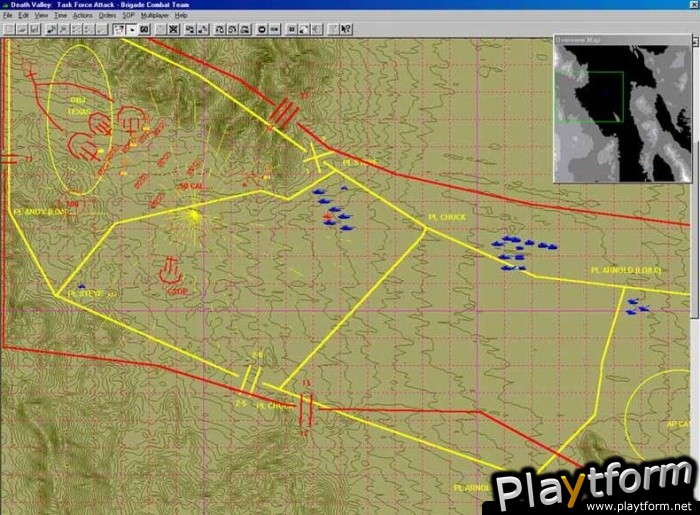The image size is (700, 515).
Task: Select the OBJ TEXAS objective label
Action: [78, 106]
